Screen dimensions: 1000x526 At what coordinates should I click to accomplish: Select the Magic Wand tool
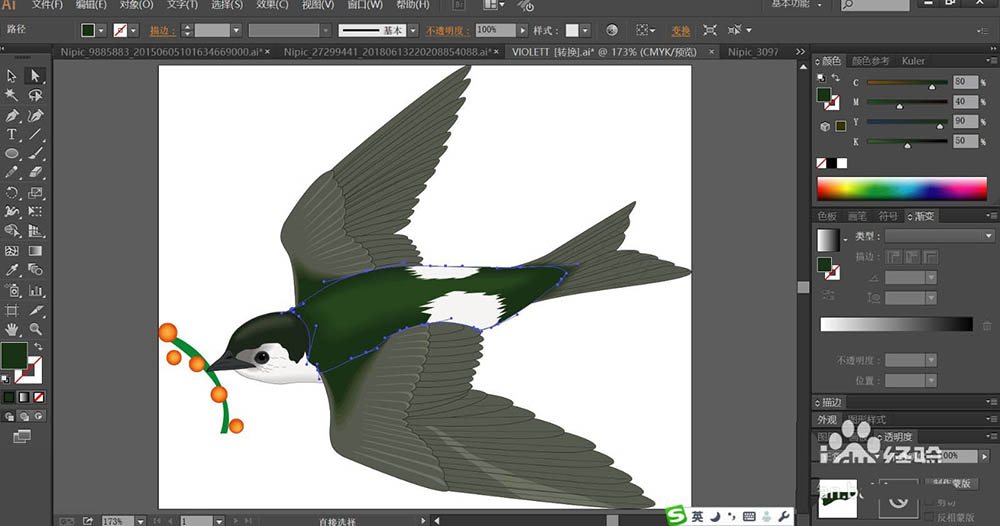(x=11, y=96)
